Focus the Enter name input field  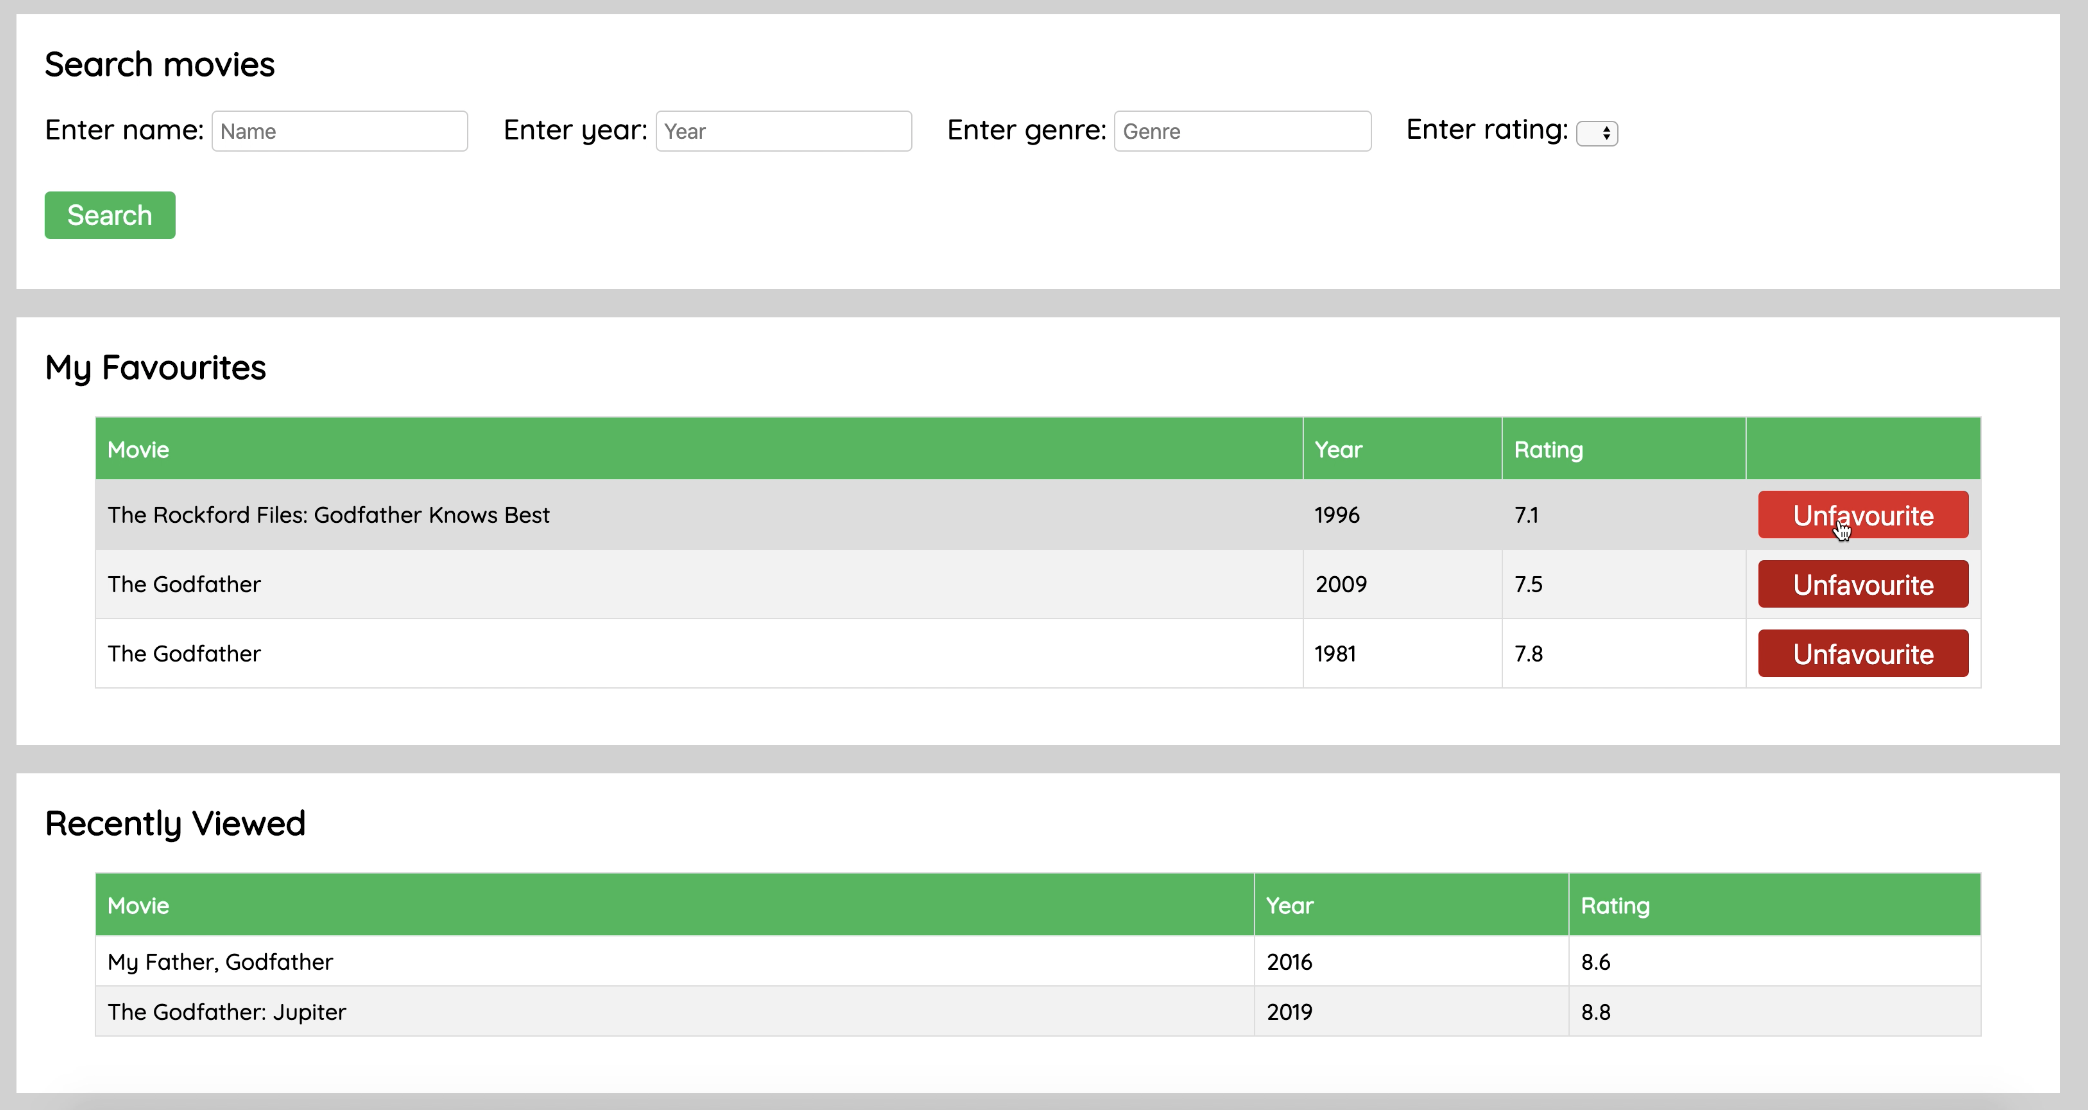[x=339, y=131]
